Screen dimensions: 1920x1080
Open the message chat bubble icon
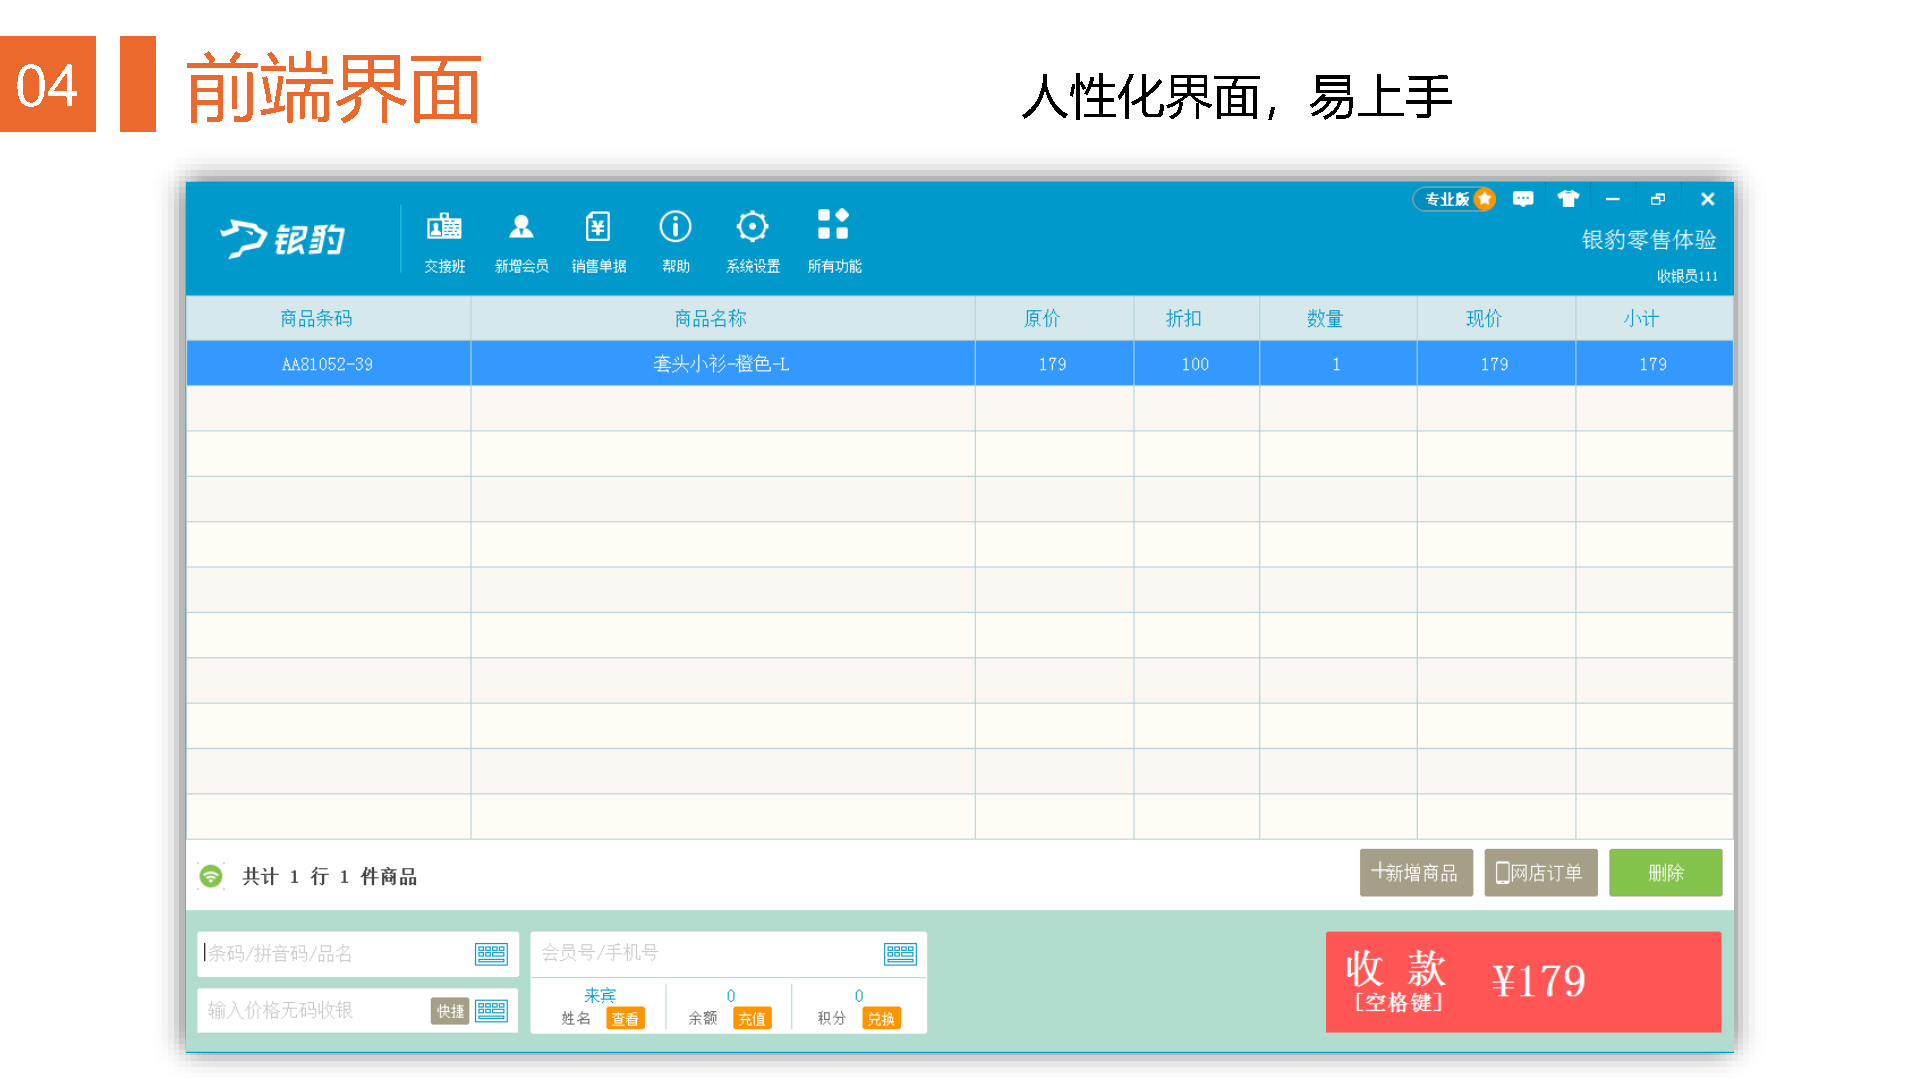1522,199
